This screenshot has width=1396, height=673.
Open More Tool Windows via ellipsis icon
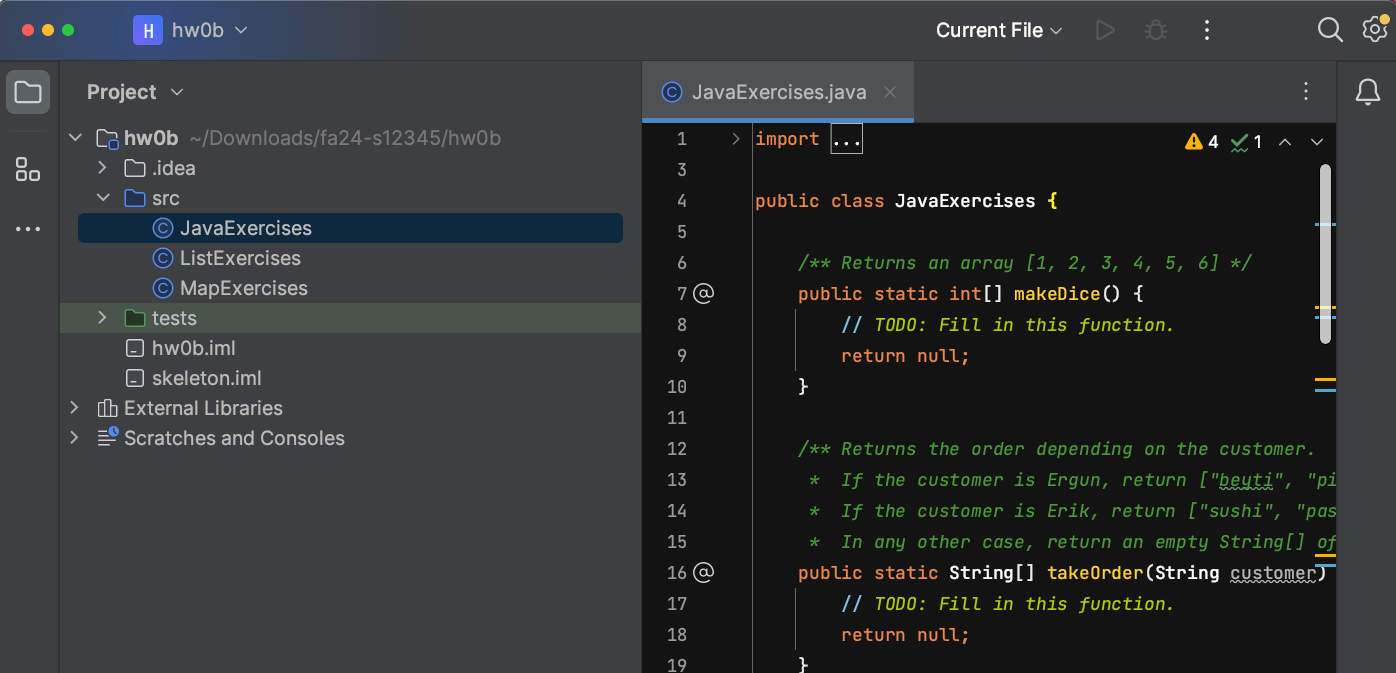tap(27, 228)
